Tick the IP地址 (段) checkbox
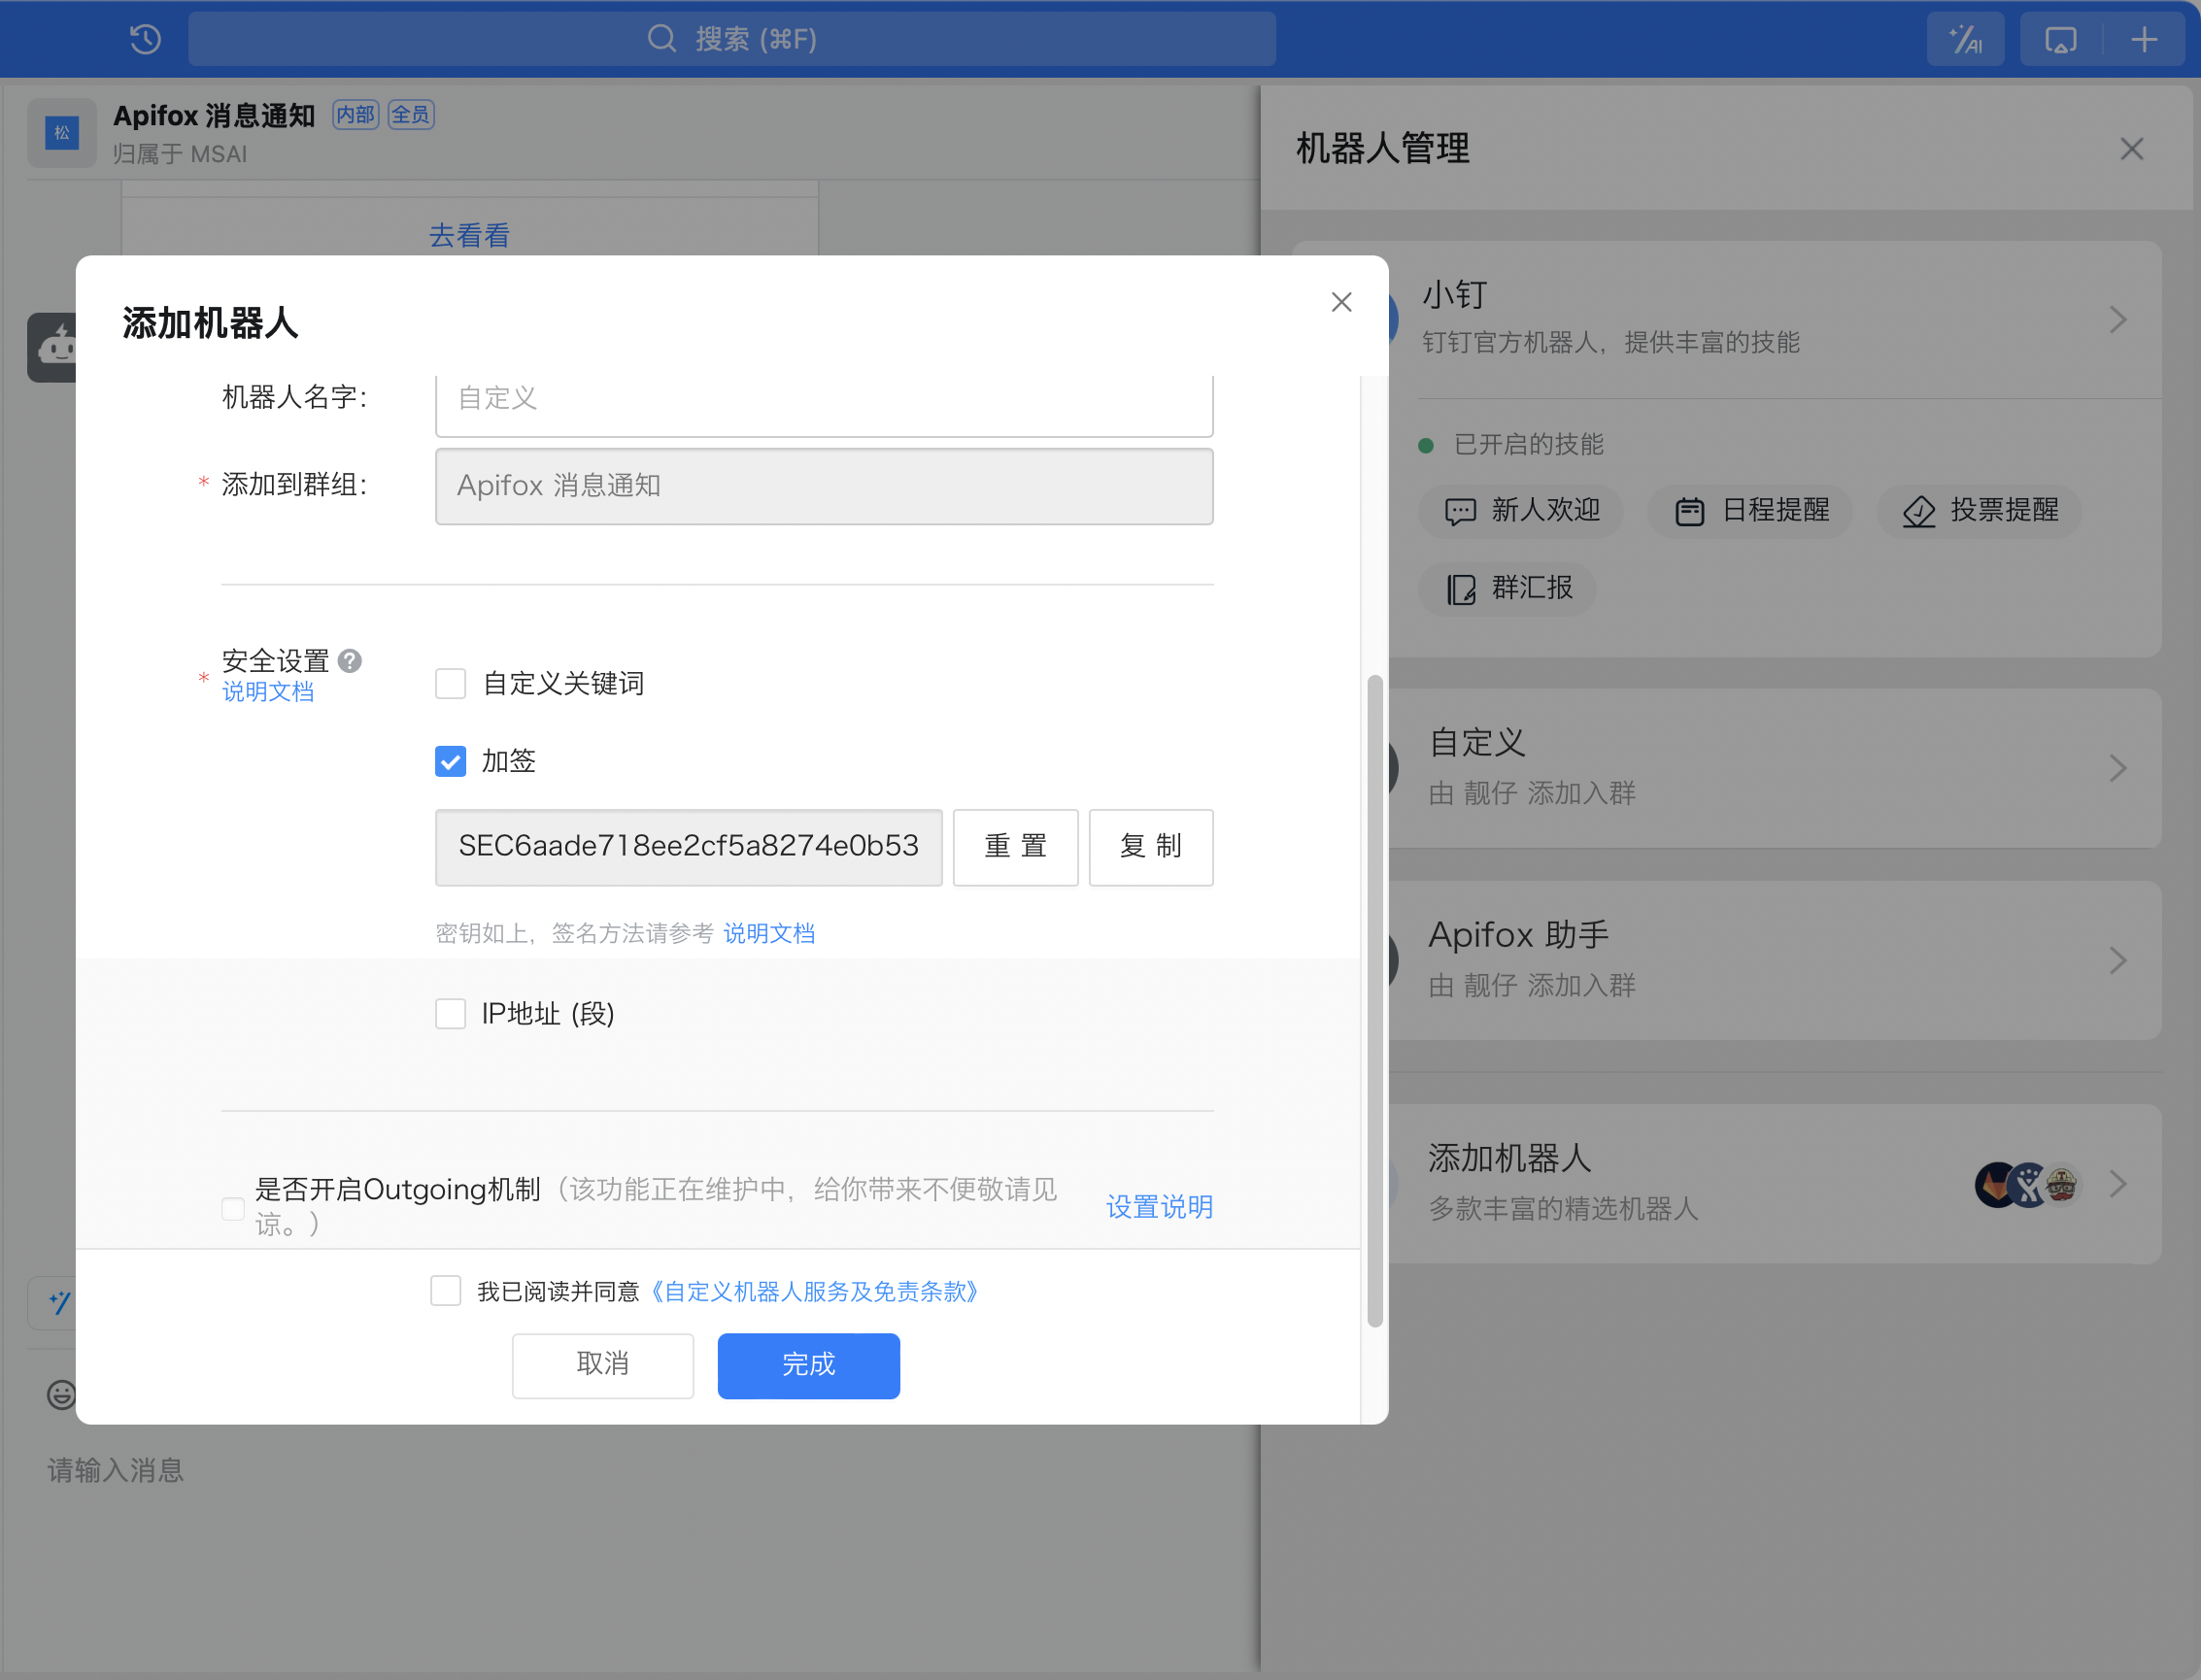This screenshot has height=1680, width=2201. pos(451,1014)
